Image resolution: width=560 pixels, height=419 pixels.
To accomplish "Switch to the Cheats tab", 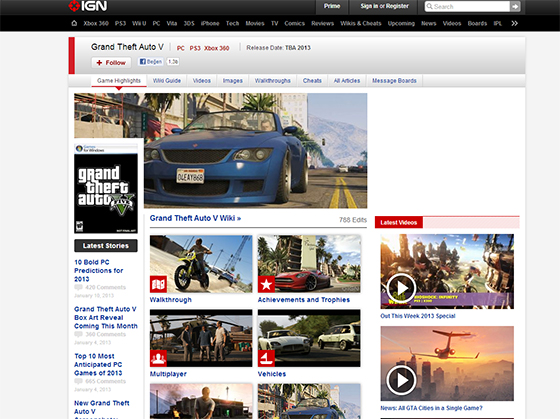I will coord(312,81).
